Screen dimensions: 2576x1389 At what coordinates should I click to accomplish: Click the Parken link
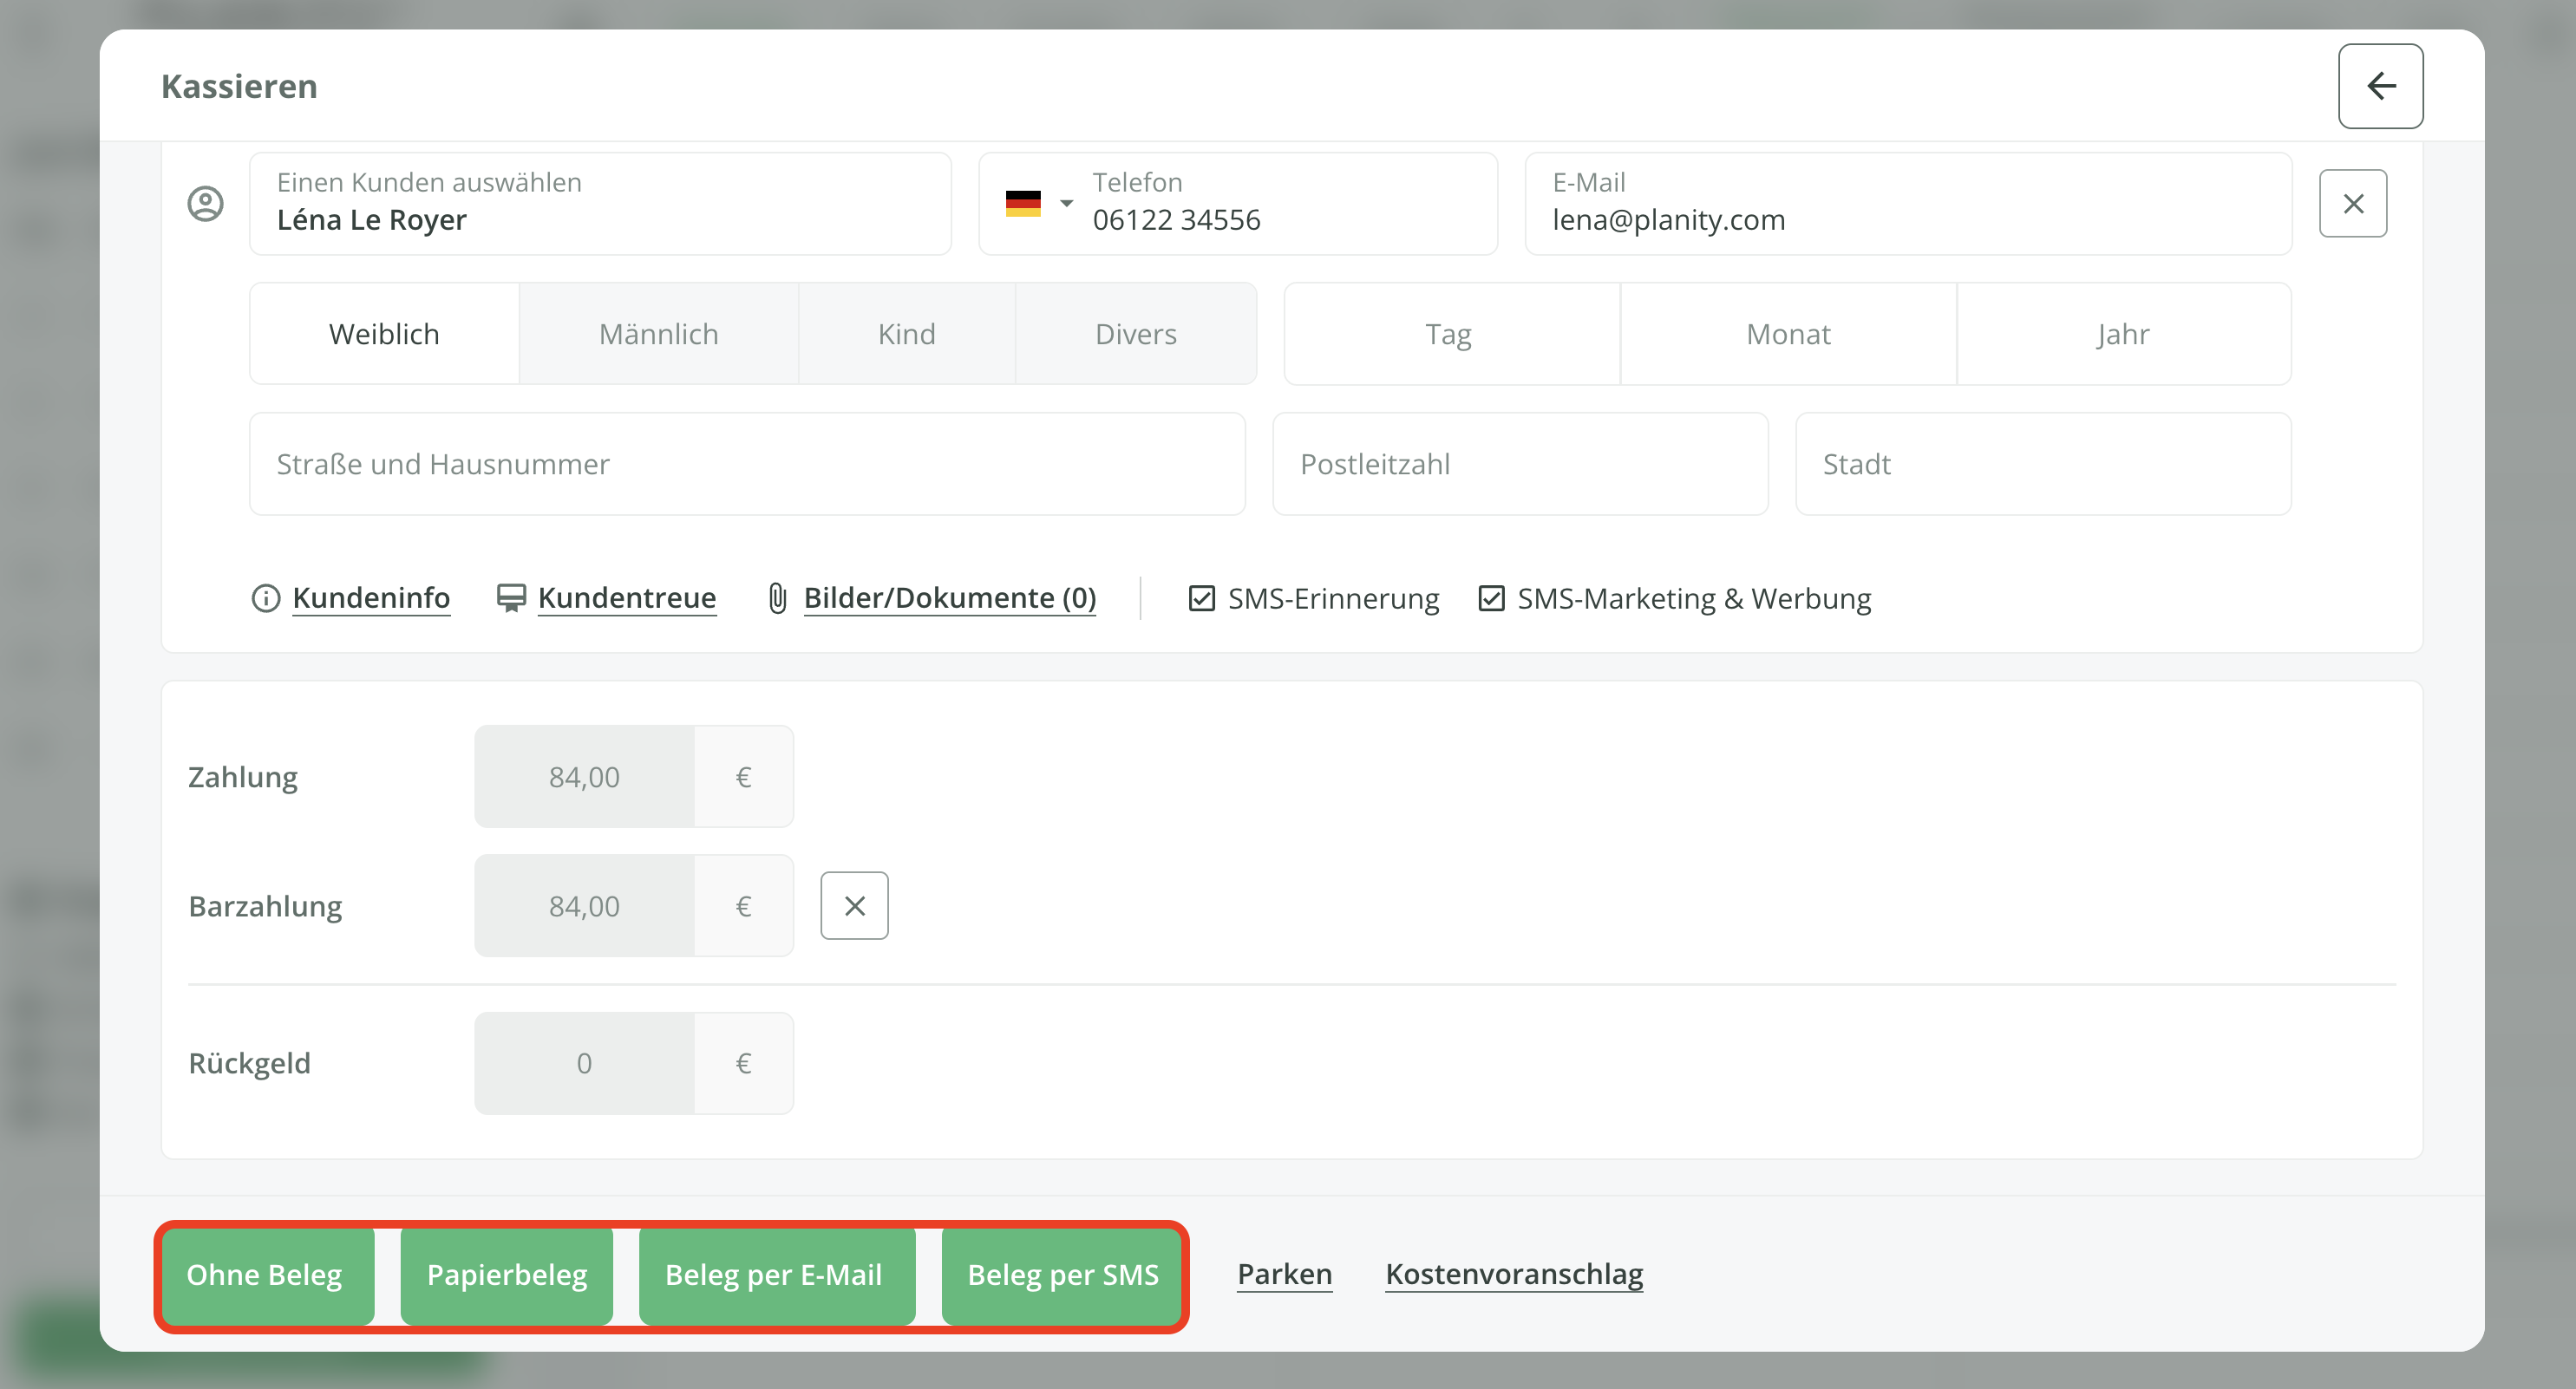[x=1284, y=1274]
